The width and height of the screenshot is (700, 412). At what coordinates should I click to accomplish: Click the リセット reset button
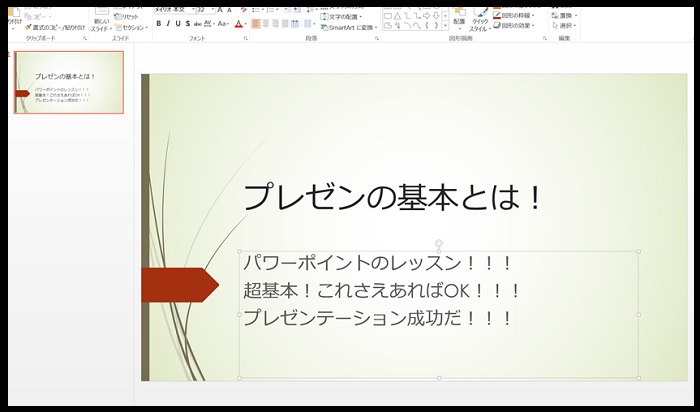pos(127,17)
